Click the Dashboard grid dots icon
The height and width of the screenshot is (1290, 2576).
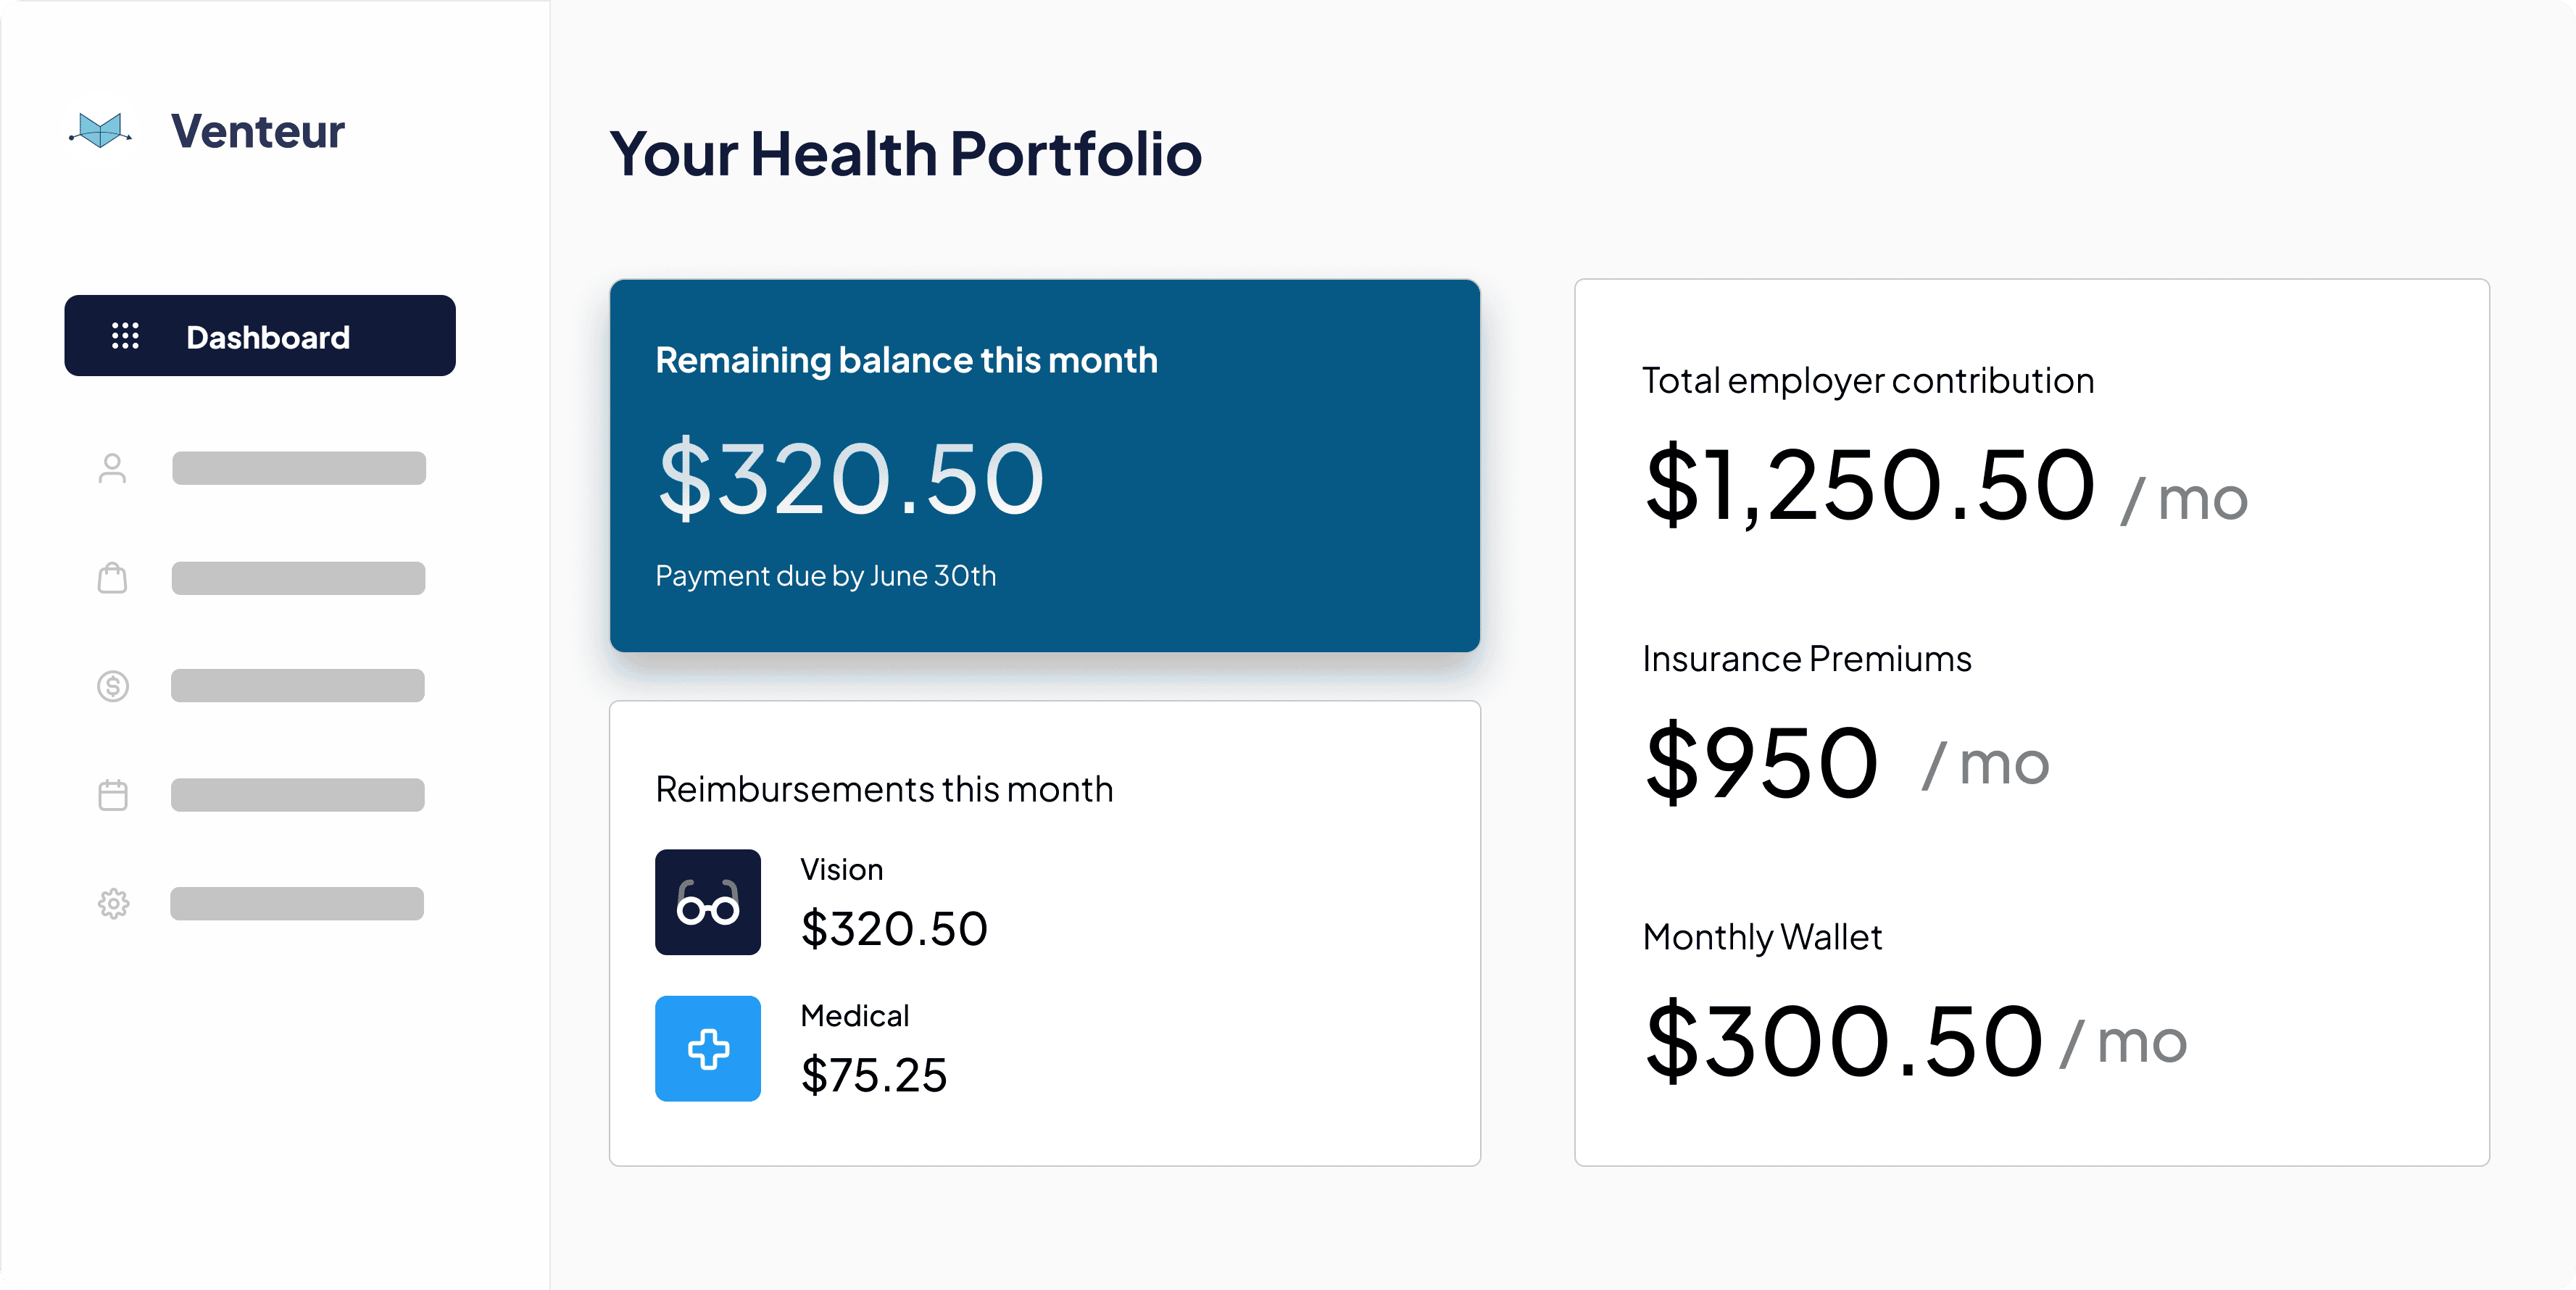pyautogui.click(x=125, y=336)
